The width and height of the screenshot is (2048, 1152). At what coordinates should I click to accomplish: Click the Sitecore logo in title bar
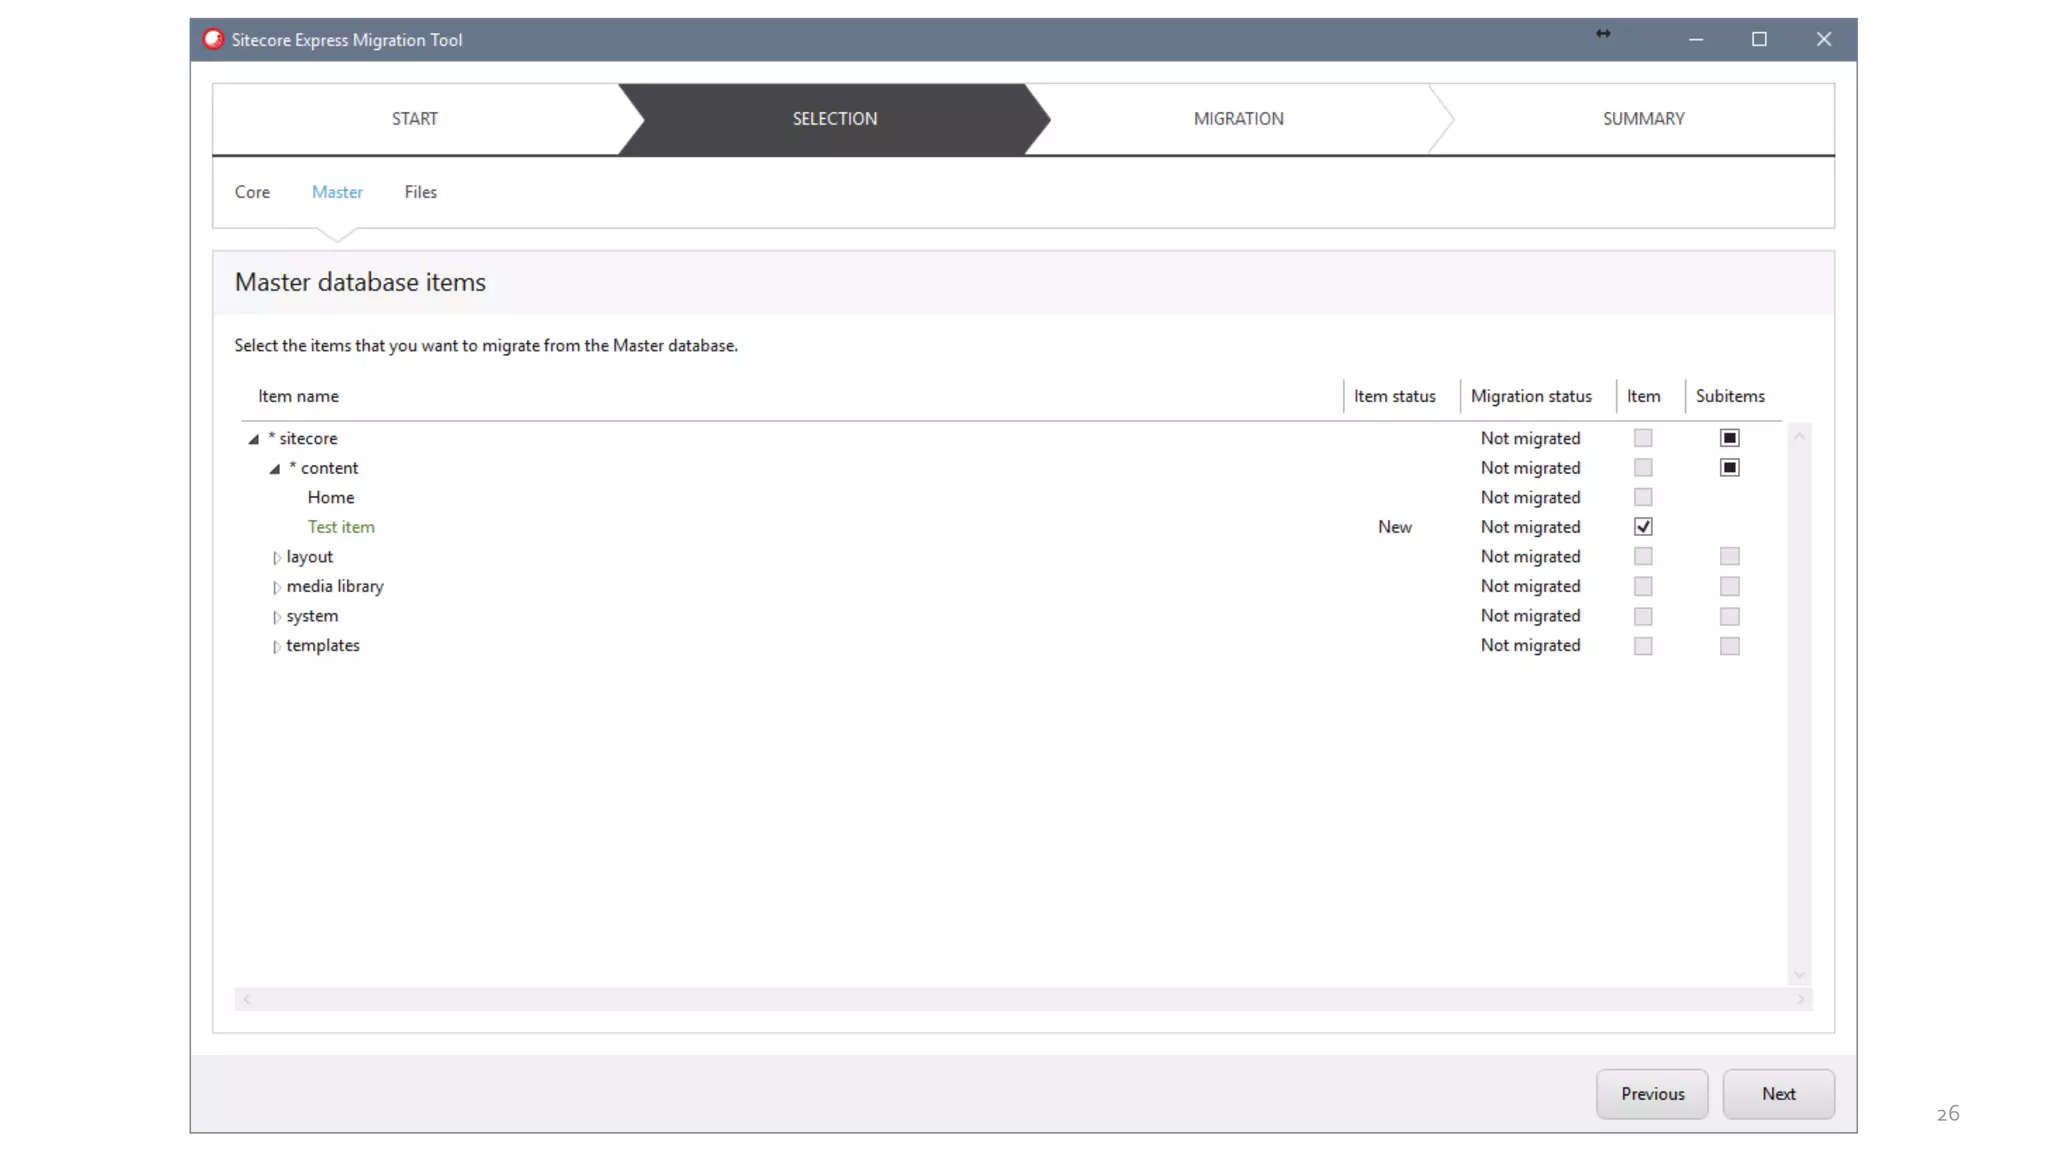coord(213,39)
